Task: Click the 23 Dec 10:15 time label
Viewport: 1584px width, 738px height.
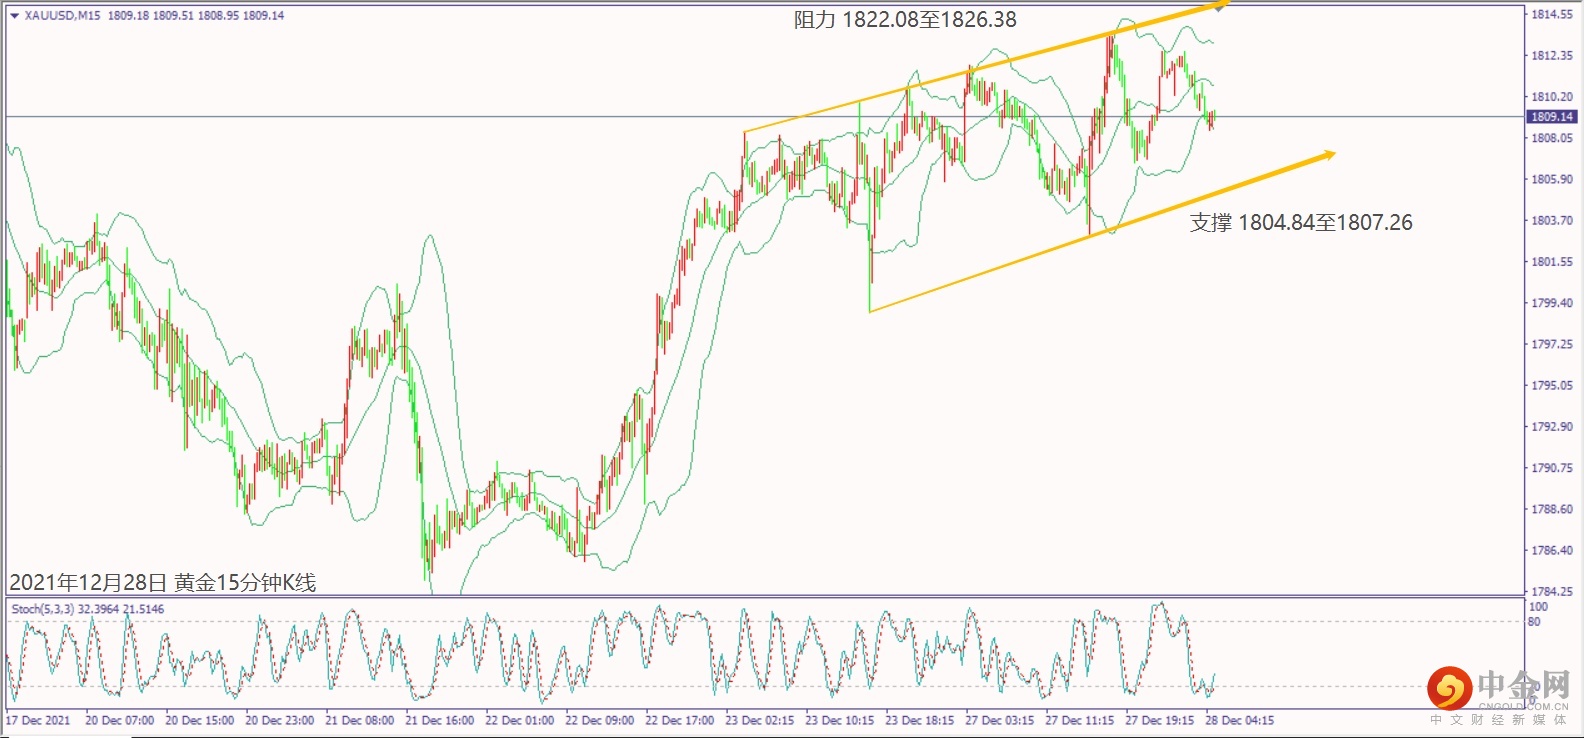Action: coord(840,720)
